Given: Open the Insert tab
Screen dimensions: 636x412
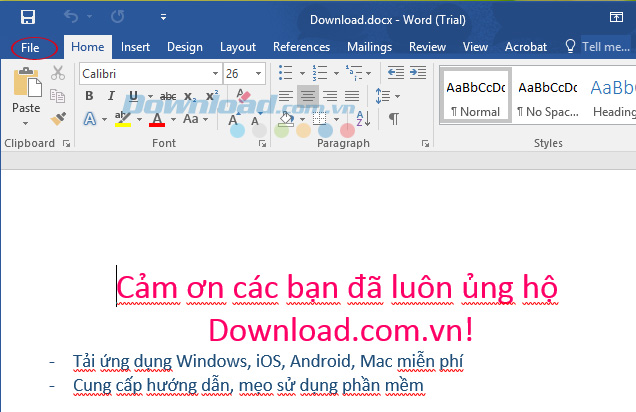Looking at the screenshot, I should coord(135,47).
